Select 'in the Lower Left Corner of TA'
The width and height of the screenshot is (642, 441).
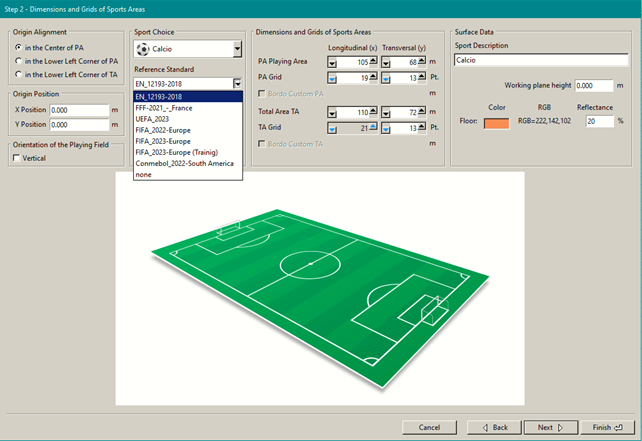tap(17, 74)
